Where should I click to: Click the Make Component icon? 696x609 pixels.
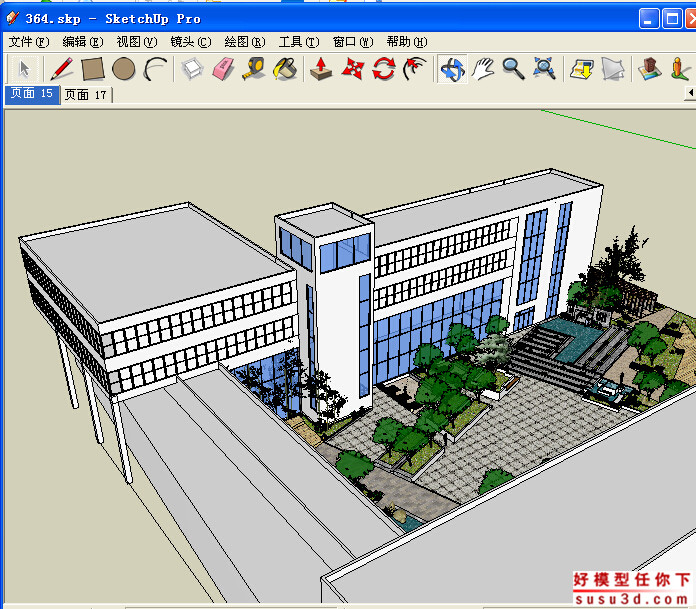pos(192,69)
